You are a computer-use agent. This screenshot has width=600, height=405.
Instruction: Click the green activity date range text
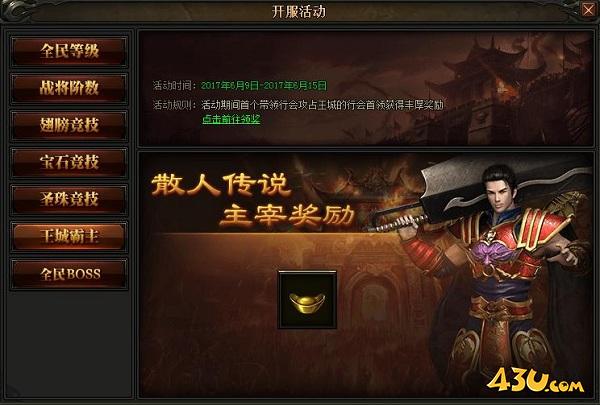coord(264,85)
